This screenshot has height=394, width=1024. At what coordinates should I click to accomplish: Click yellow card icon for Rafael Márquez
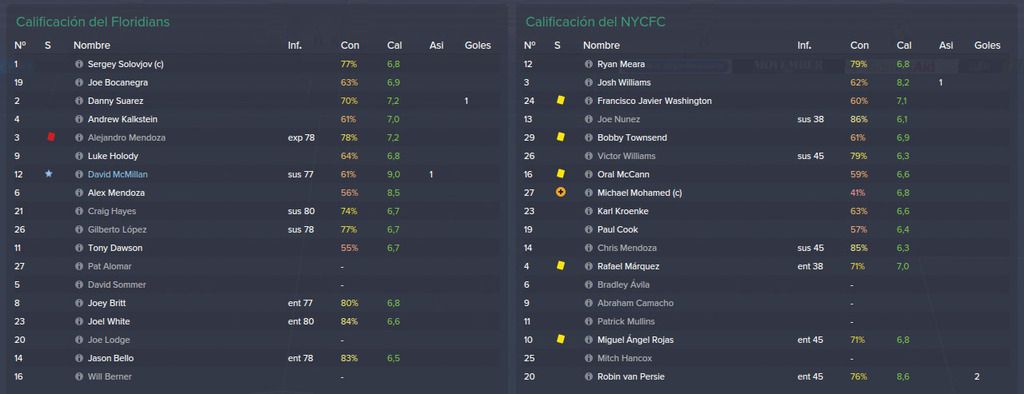tap(560, 266)
